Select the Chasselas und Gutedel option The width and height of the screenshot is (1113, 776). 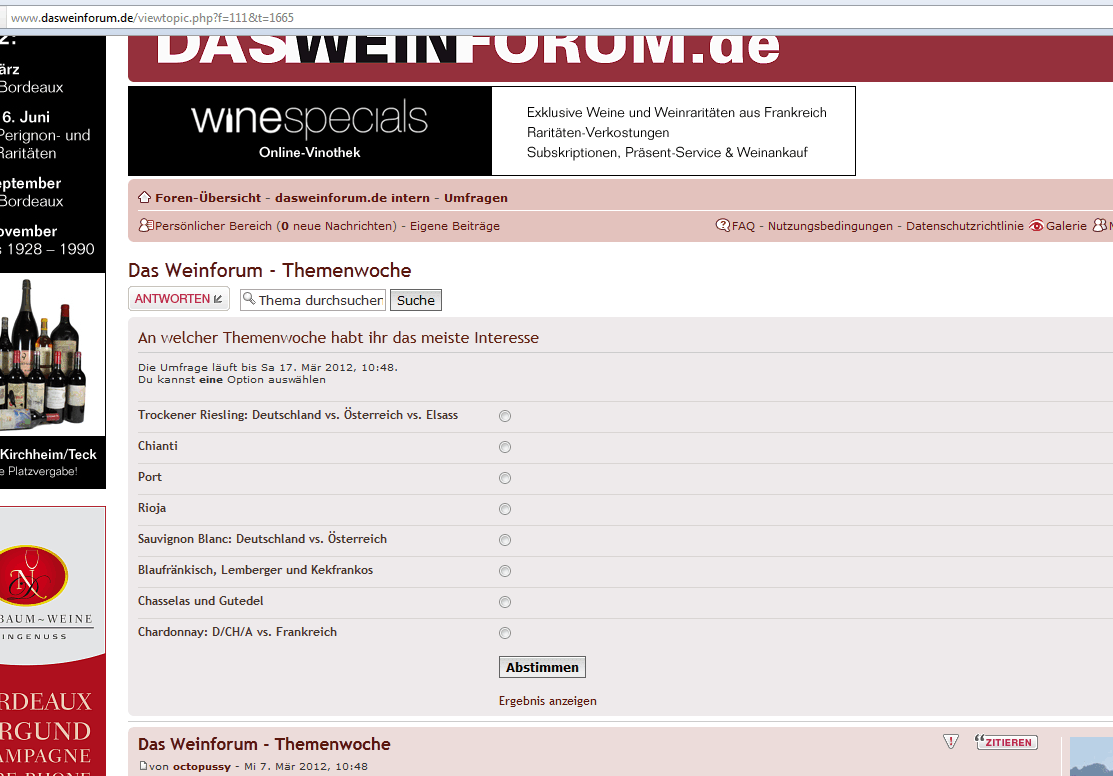click(505, 602)
